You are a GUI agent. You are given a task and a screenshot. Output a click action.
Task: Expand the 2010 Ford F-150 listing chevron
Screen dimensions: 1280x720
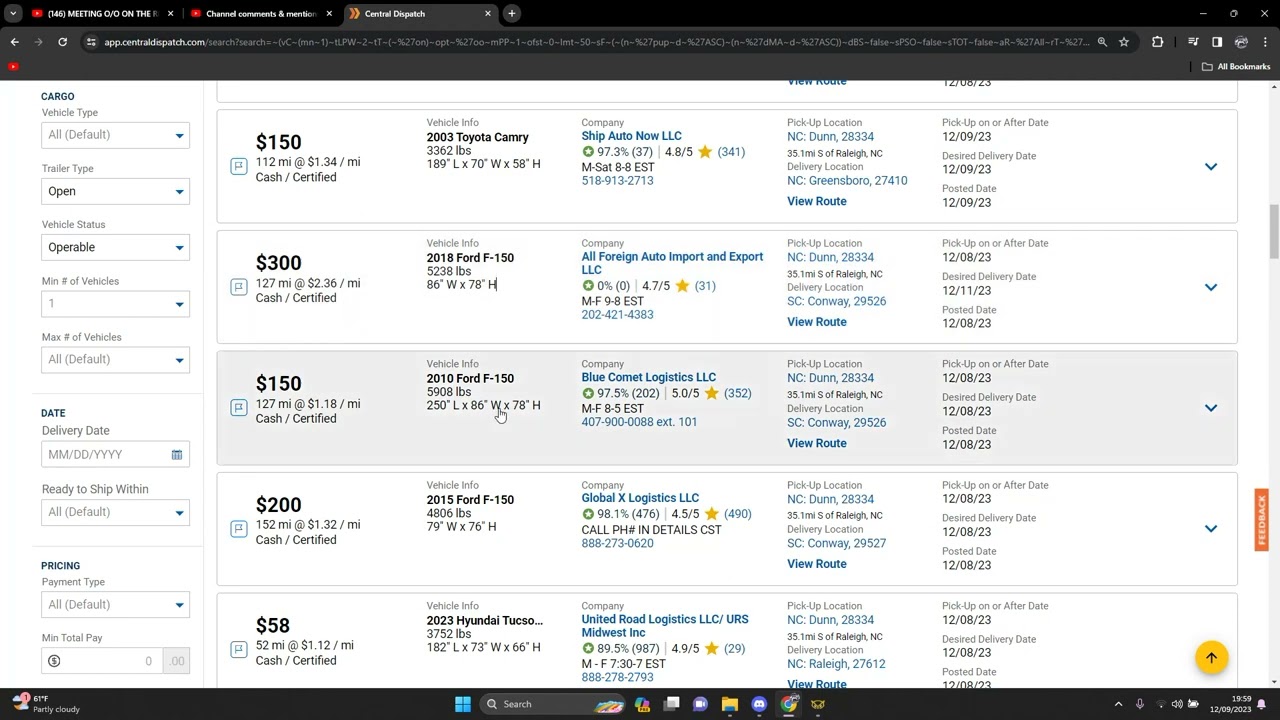tap(1211, 408)
